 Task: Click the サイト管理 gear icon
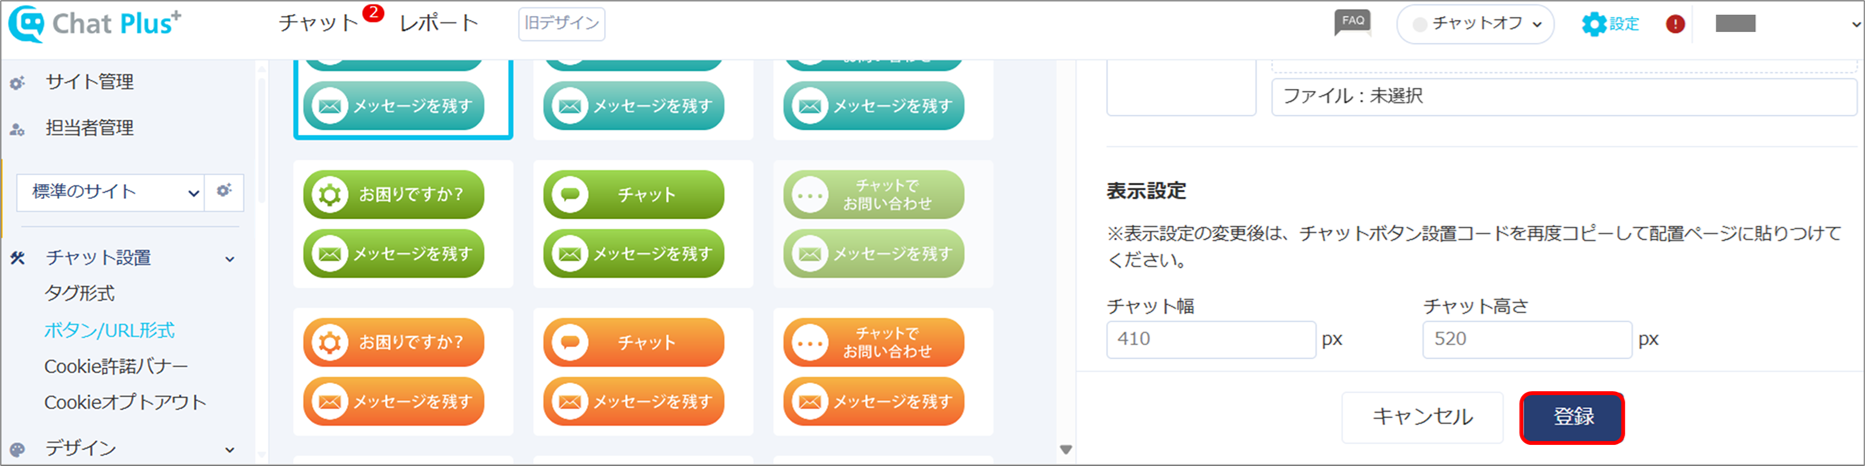[17, 83]
